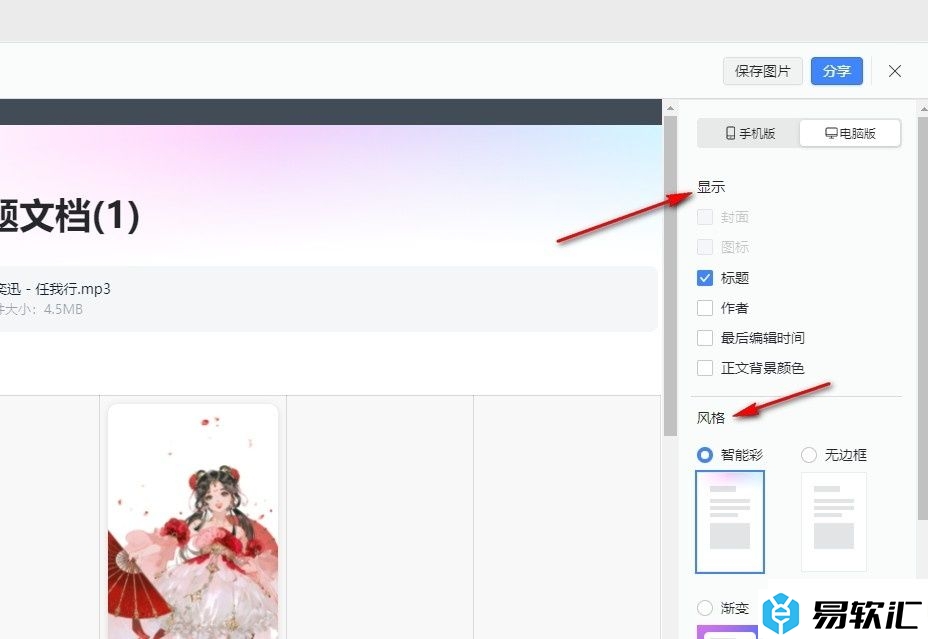This screenshot has width=928, height=639.
Task: Click the girl illustration image
Action: pyautogui.click(x=193, y=522)
